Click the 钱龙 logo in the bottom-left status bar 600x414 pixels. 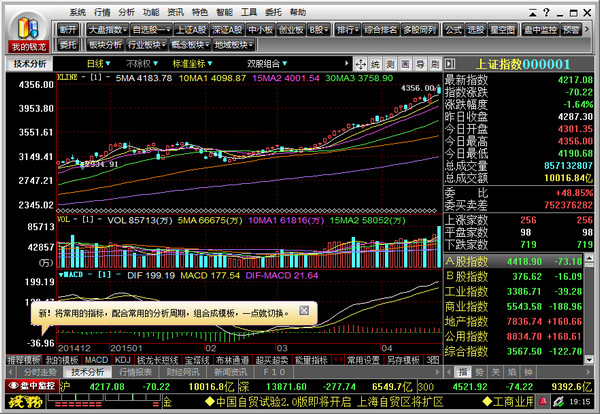(x=25, y=402)
